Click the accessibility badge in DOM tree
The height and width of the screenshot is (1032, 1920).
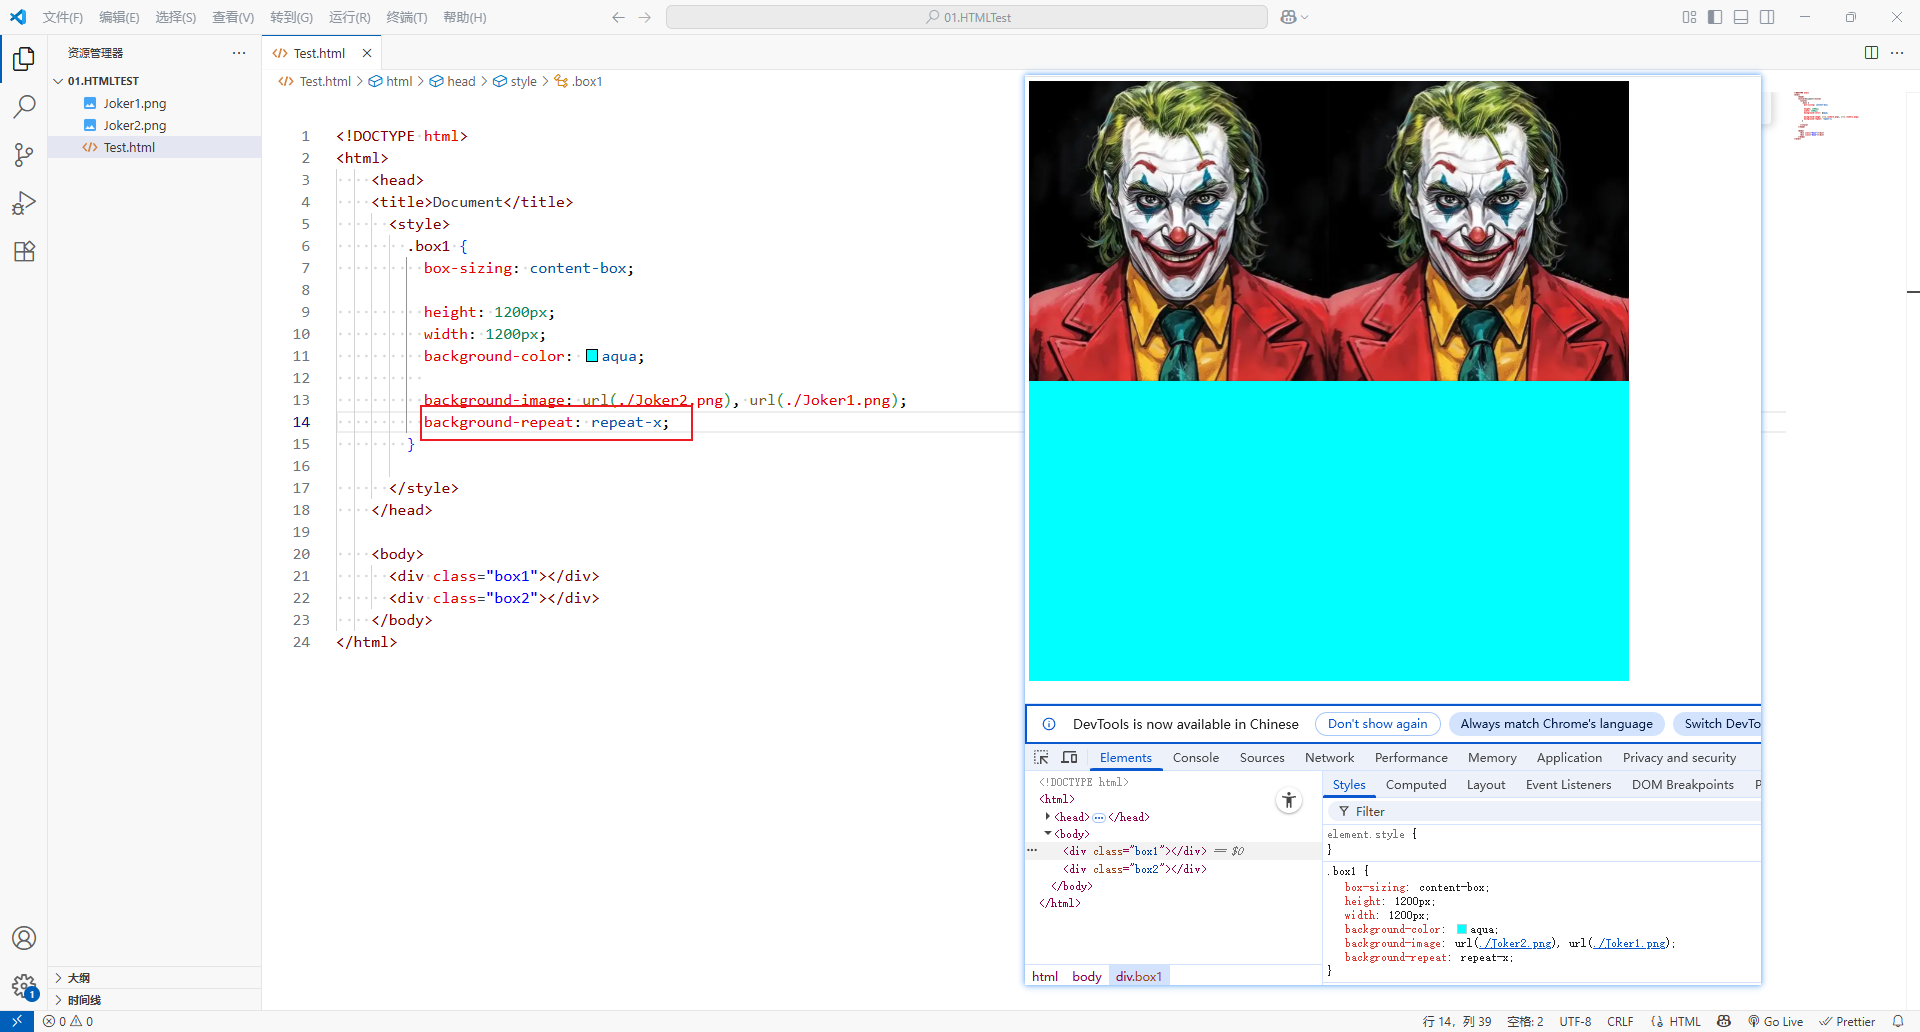pos(1289,800)
